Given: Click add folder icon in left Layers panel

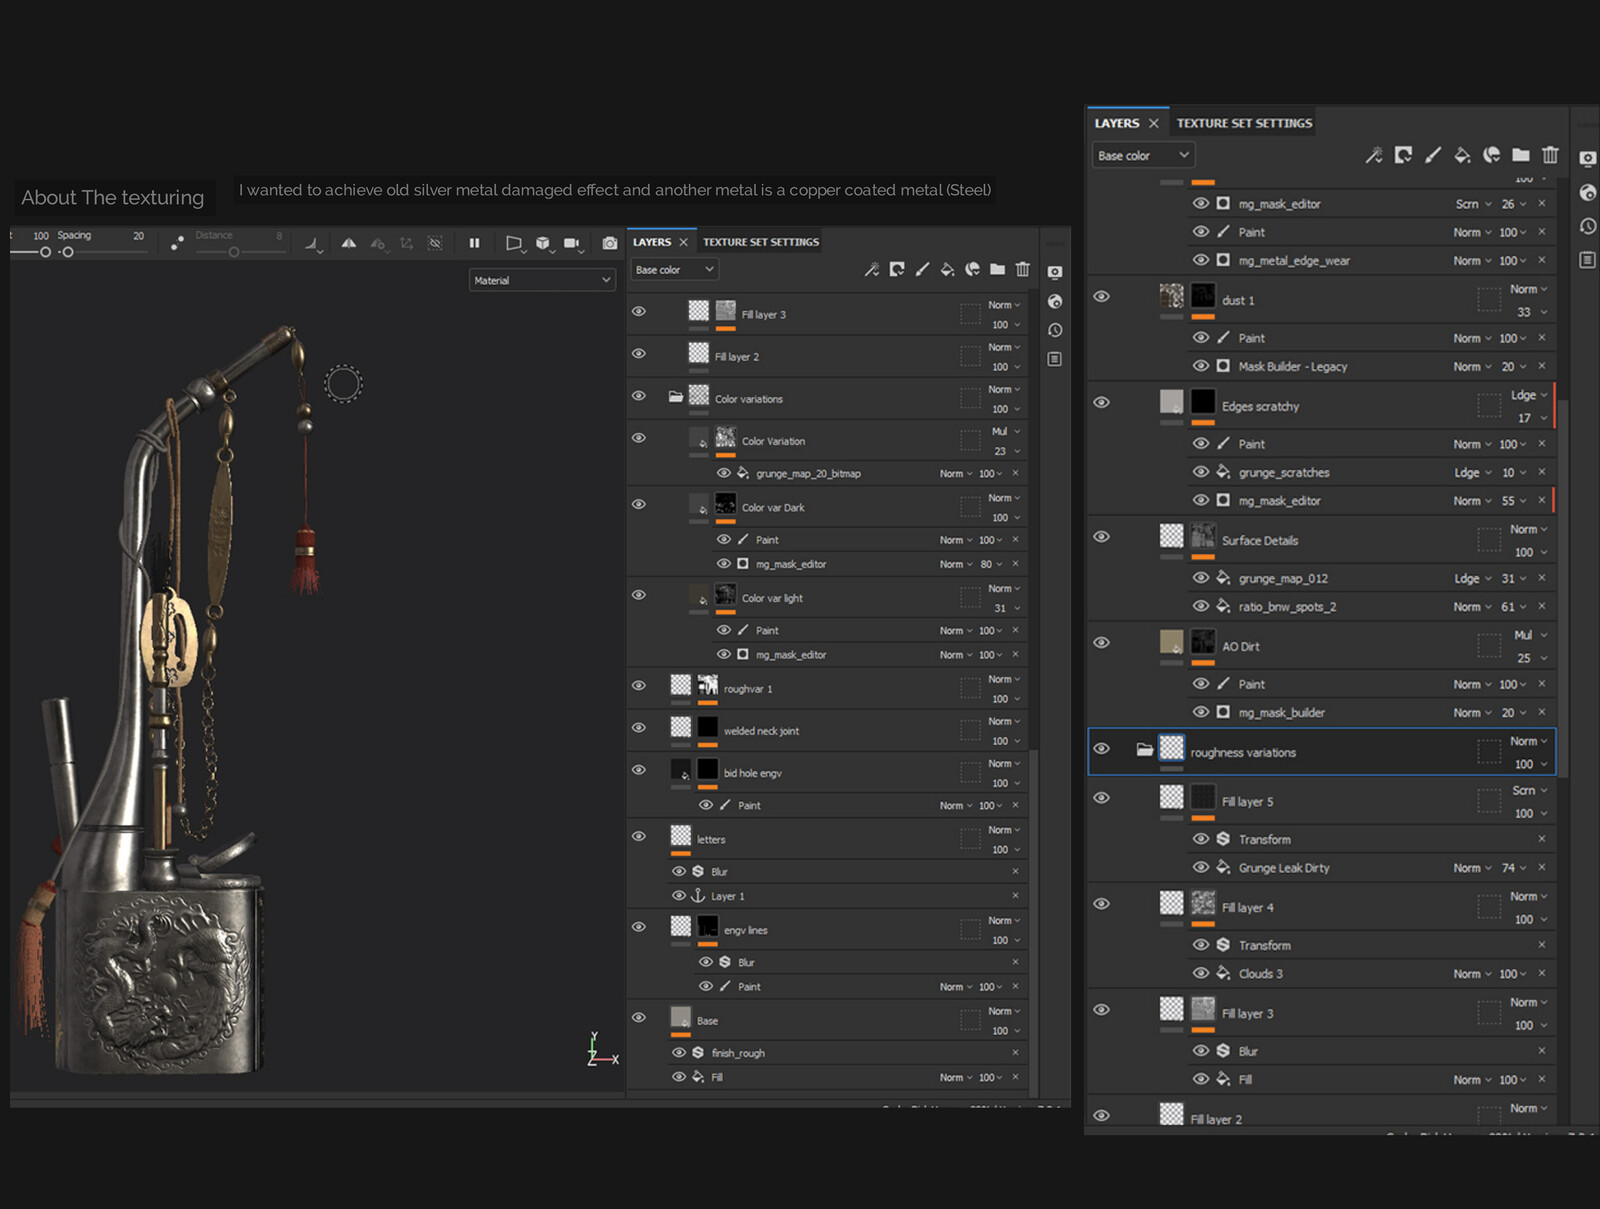Looking at the screenshot, I should (x=997, y=269).
